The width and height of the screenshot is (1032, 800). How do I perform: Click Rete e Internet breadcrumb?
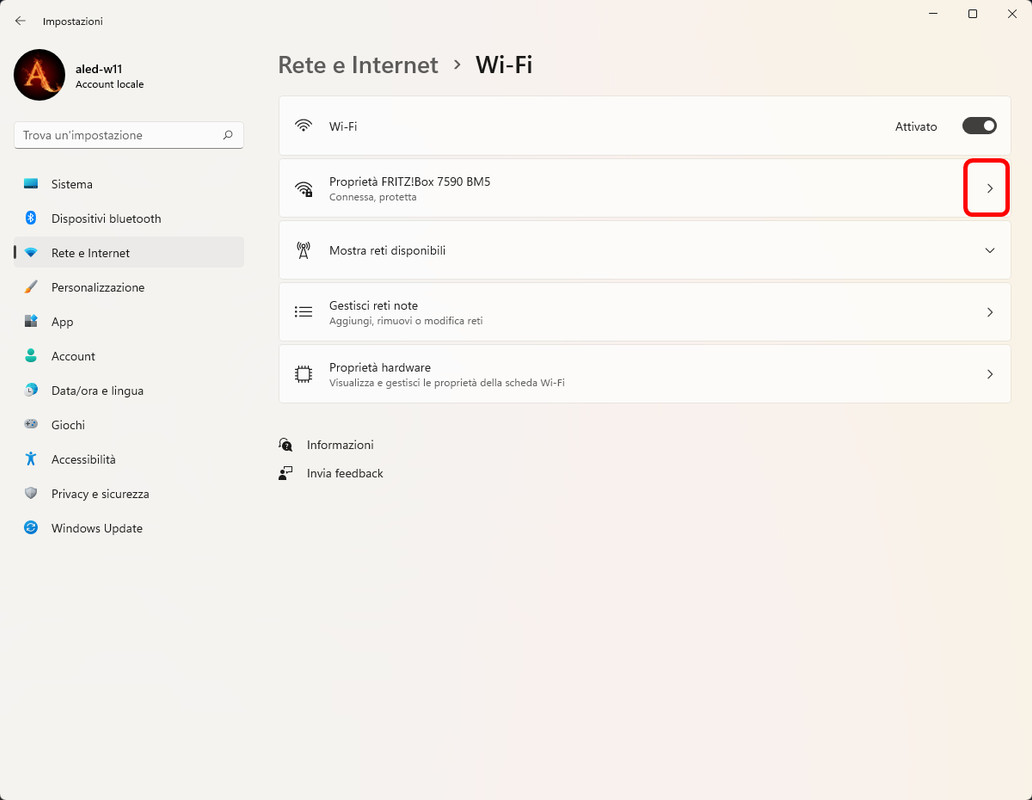click(358, 65)
